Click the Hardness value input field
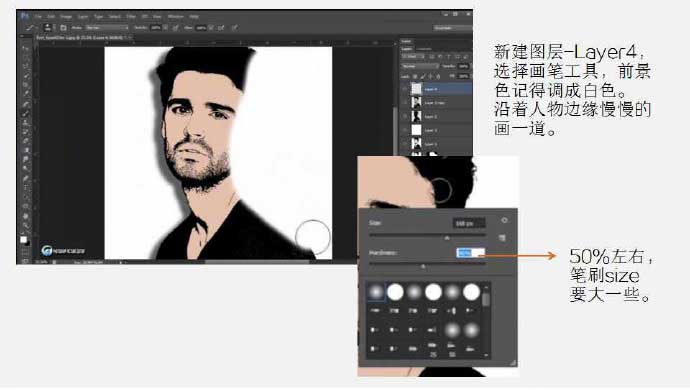 click(x=470, y=253)
